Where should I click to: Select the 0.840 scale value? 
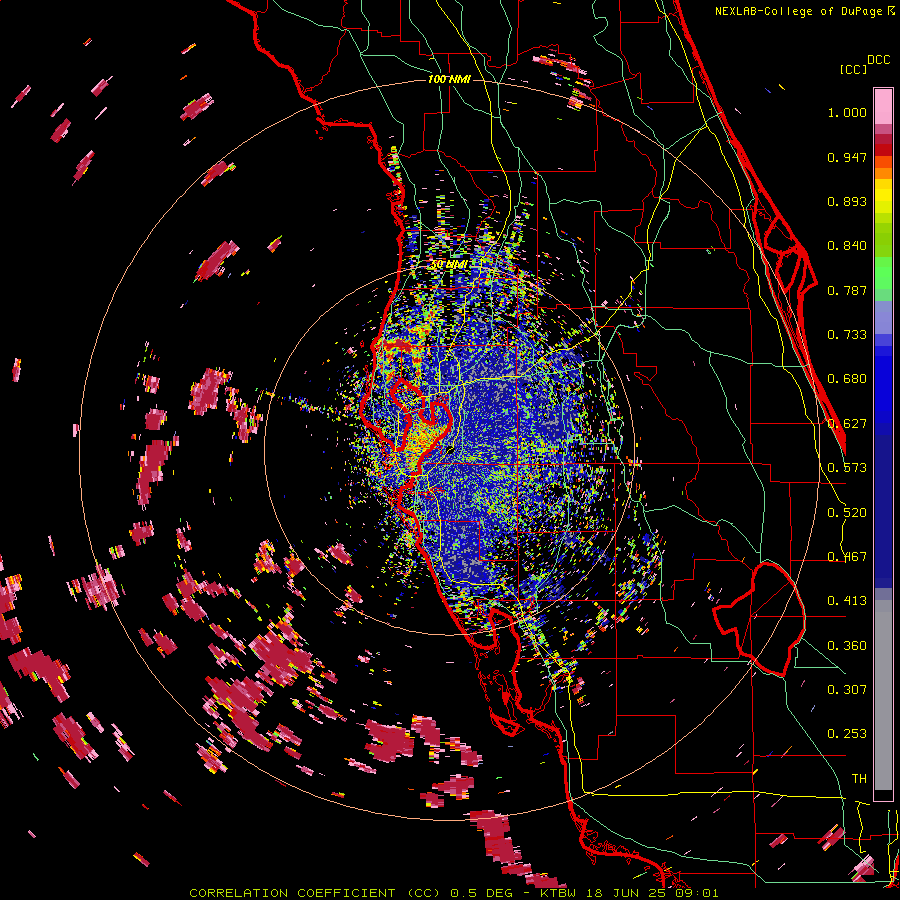(847, 246)
